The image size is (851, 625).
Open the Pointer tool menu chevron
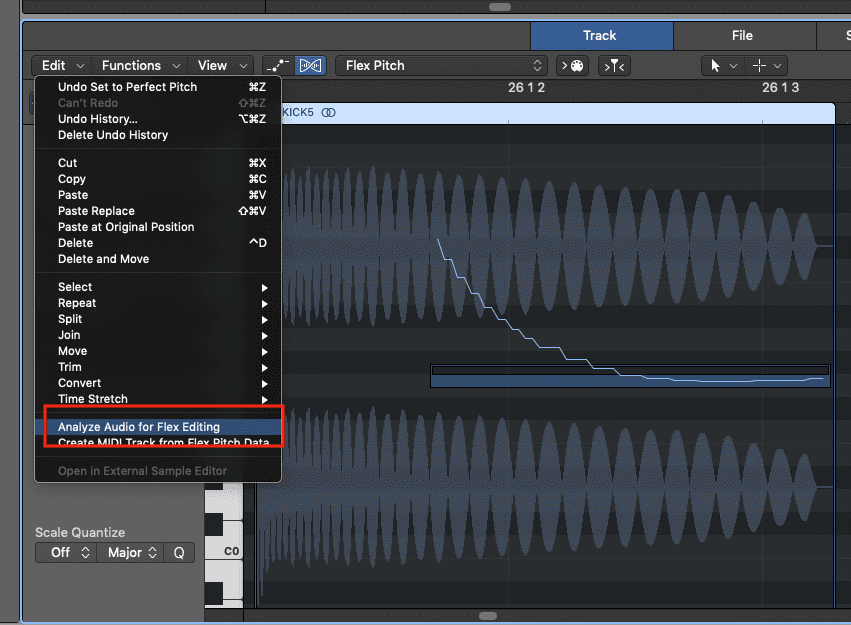(734, 66)
